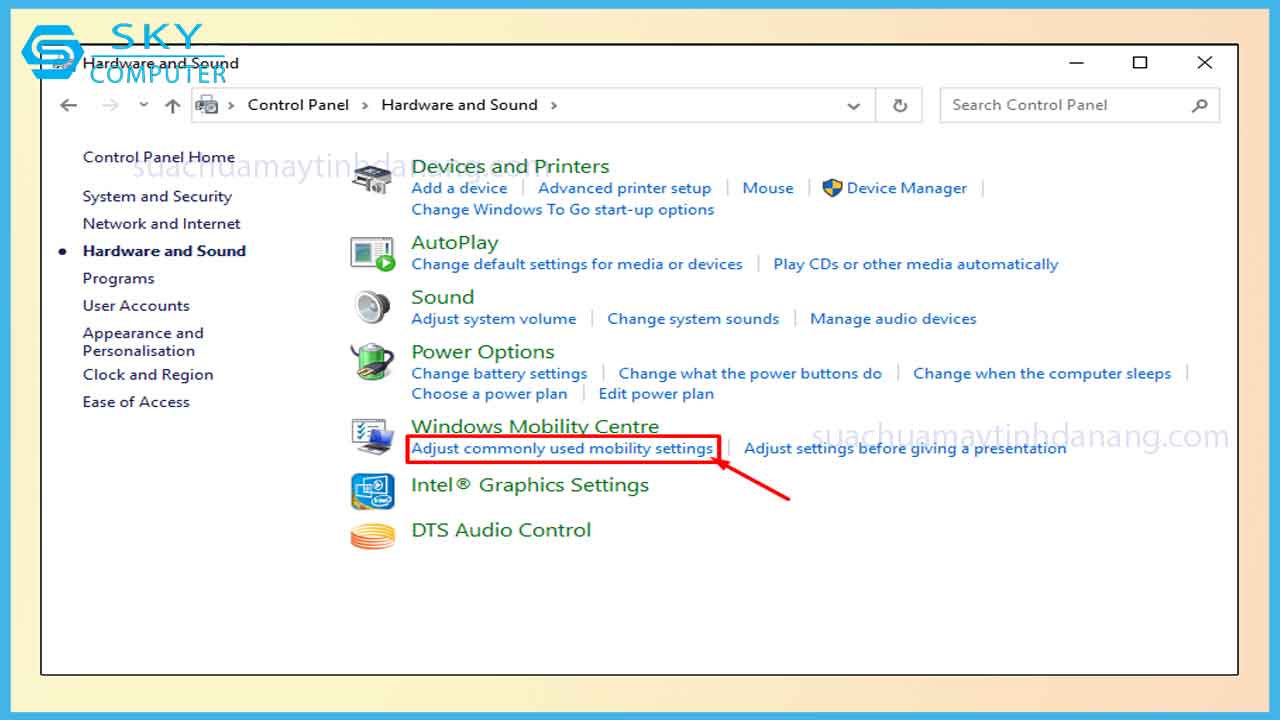The height and width of the screenshot is (720, 1280).
Task: Navigate back to previous page
Action: click(68, 105)
